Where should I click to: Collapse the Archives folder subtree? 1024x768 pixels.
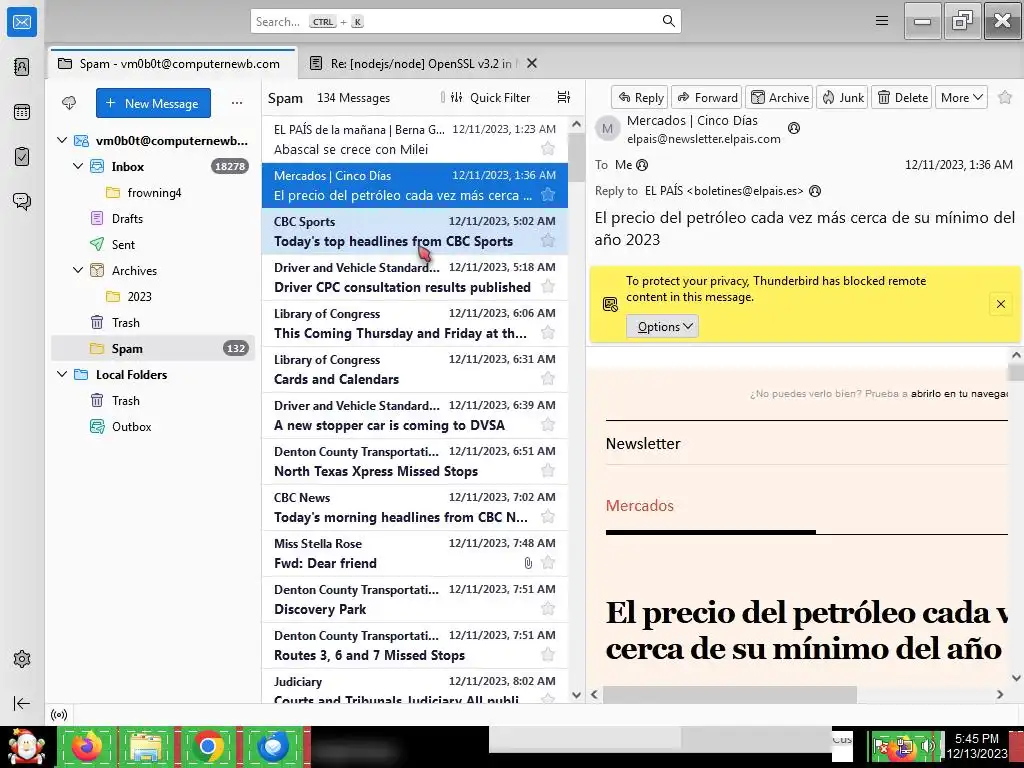coord(78,270)
